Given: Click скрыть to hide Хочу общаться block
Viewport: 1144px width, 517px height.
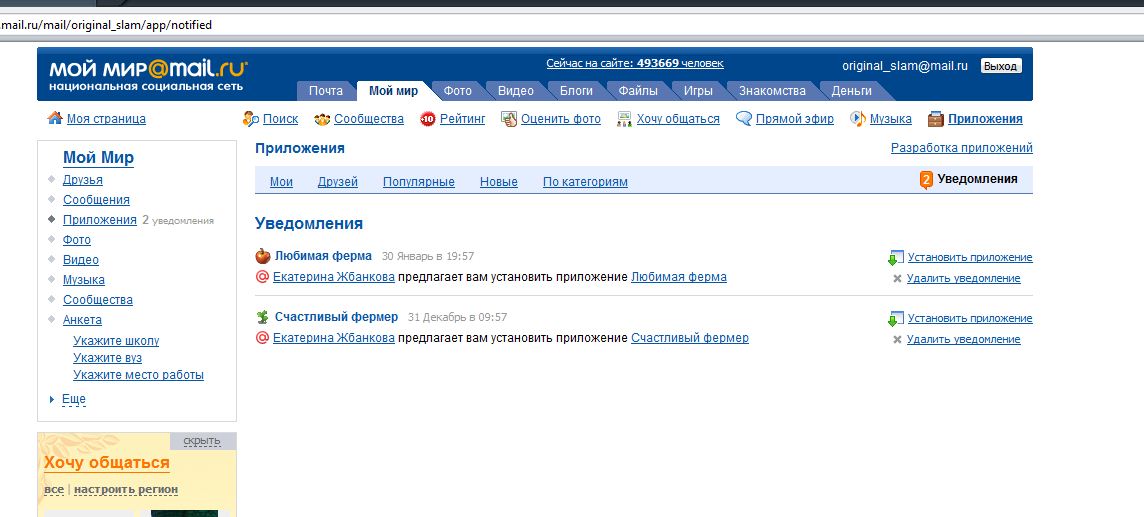Looking at the screenshot, I should (202, 441).
